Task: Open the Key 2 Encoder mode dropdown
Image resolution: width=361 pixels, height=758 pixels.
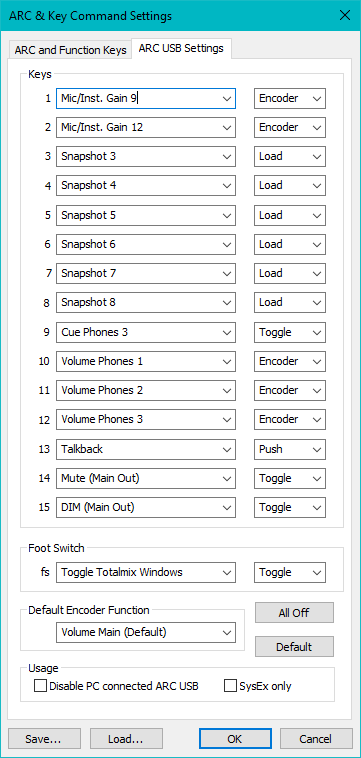Action: tap(290, 127)
